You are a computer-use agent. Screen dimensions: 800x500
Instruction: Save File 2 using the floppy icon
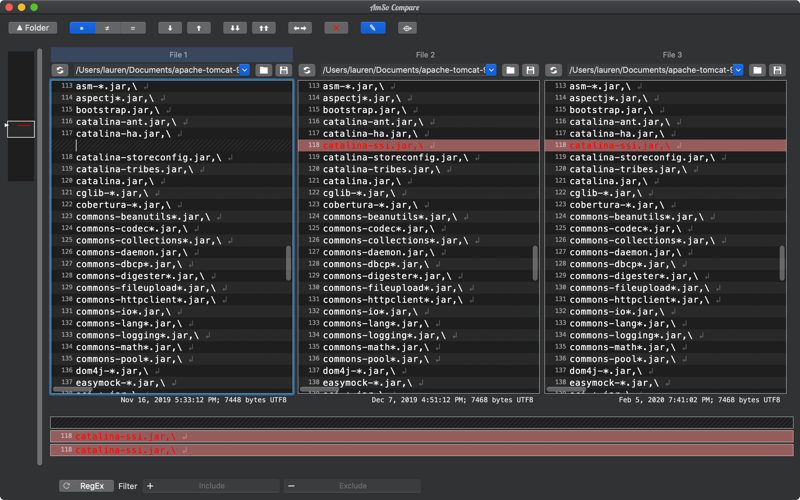coord(530,70)
